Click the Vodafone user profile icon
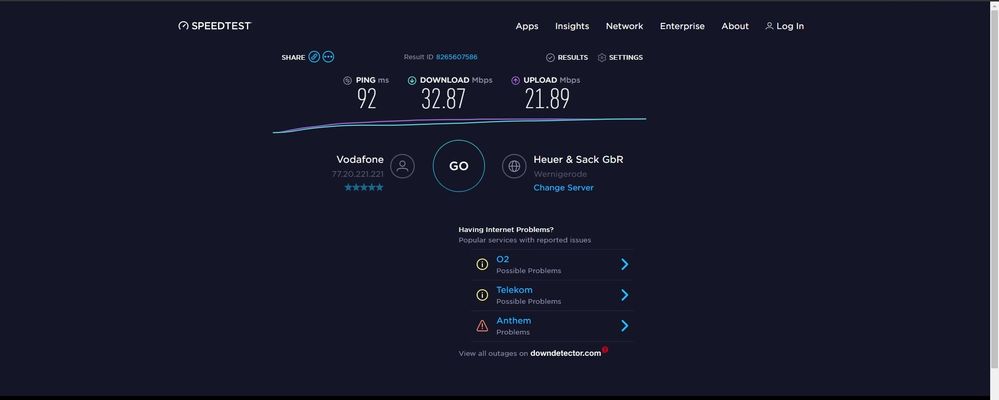The height and width of the screenshot is (400, 999). [402, 166]
